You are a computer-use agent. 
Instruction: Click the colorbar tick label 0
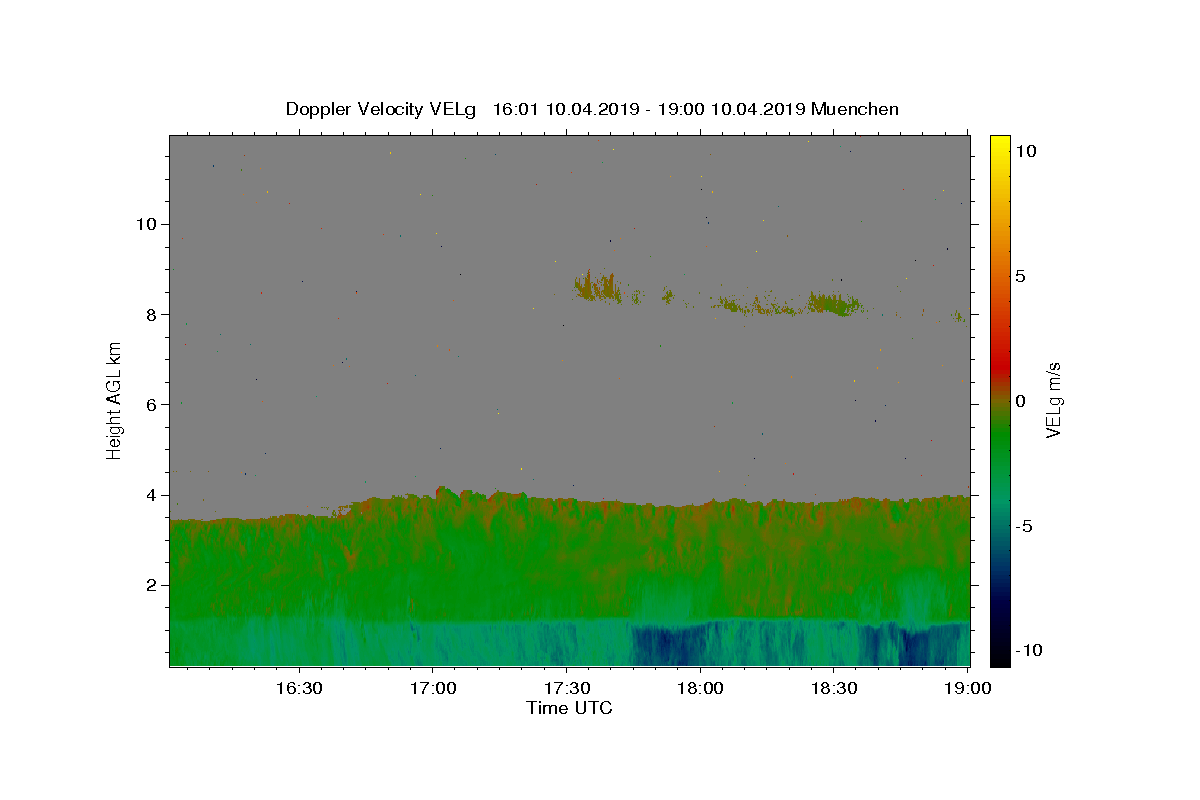1020,401
